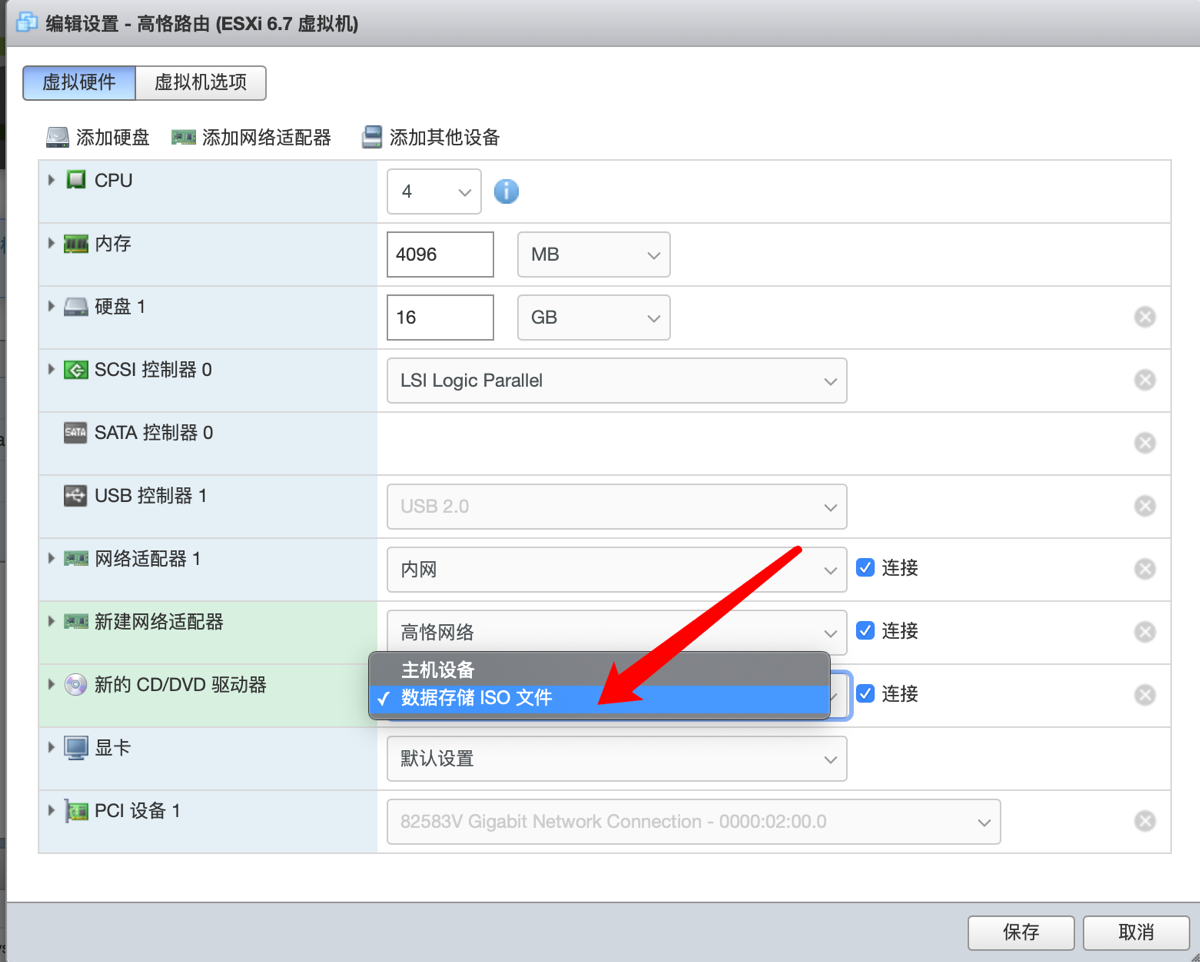Open the LSI Logic Parallel dropdown

click(617, 380)
